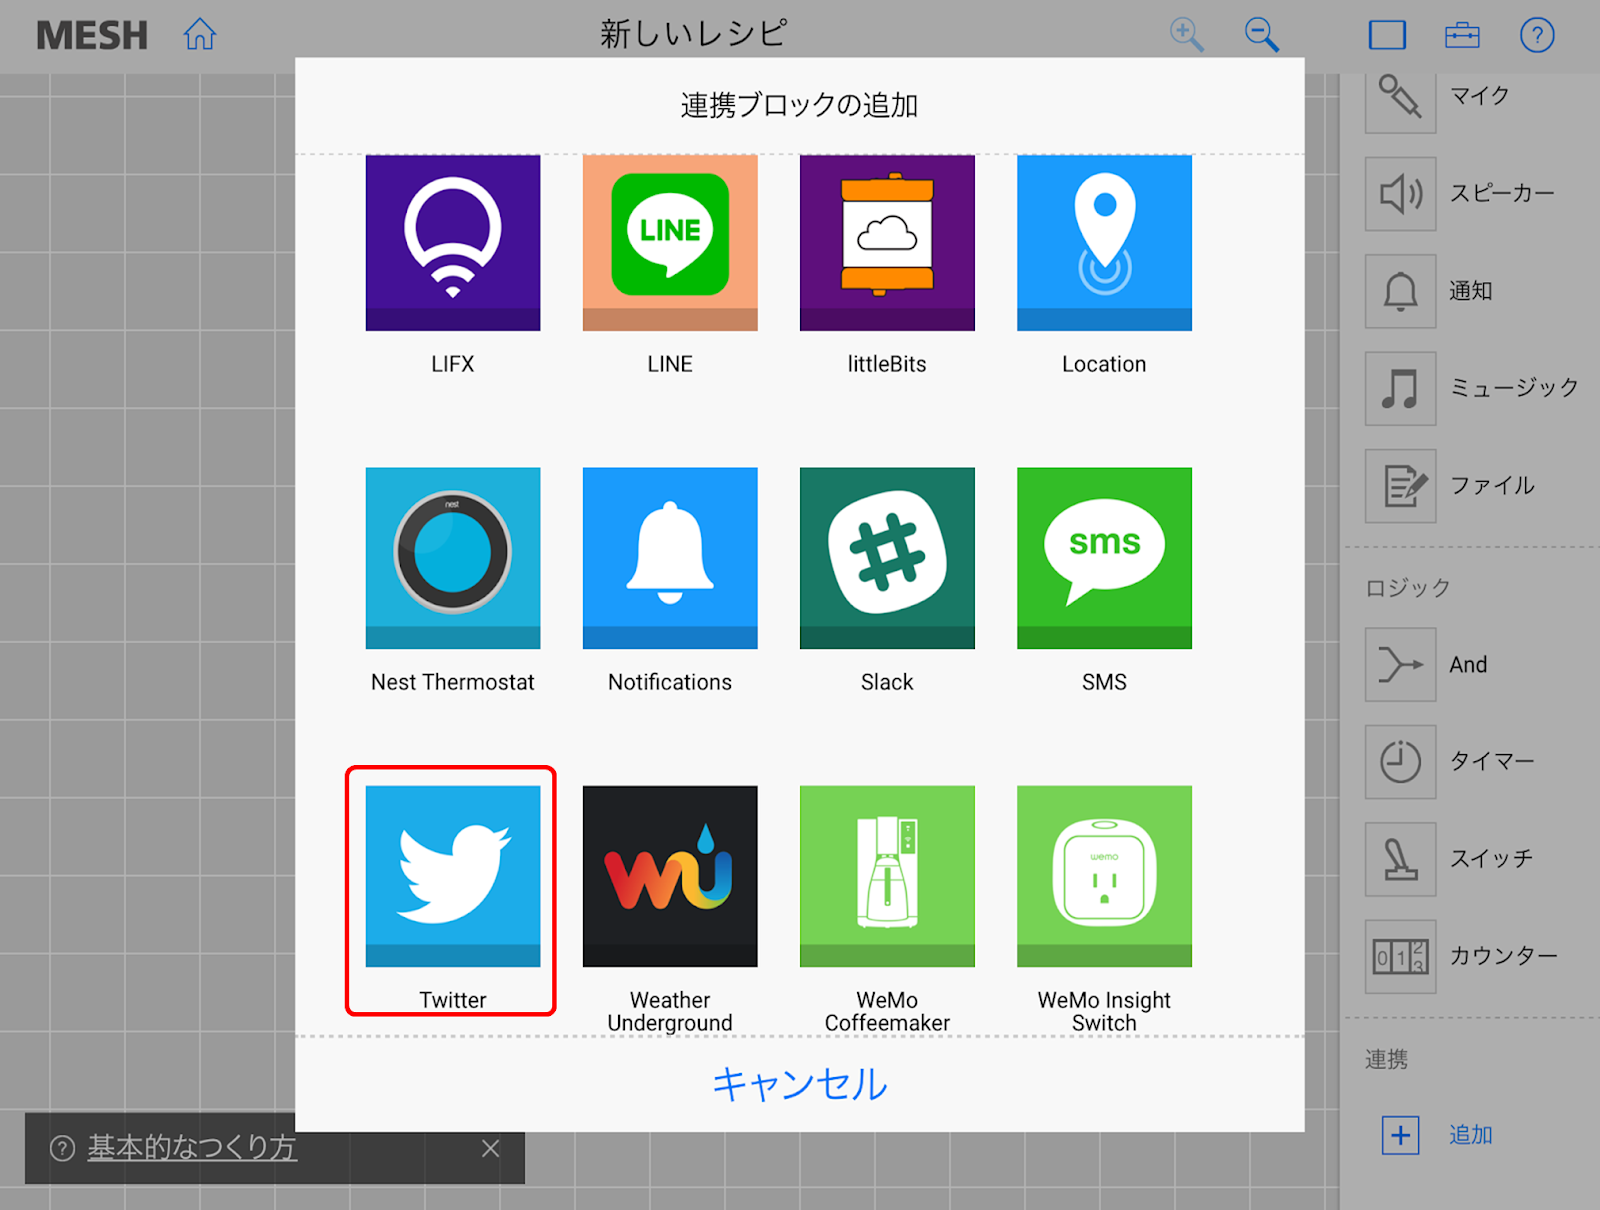Select the And logic block
The image size is (1600, 1210).
click(x=1401, y=665)
